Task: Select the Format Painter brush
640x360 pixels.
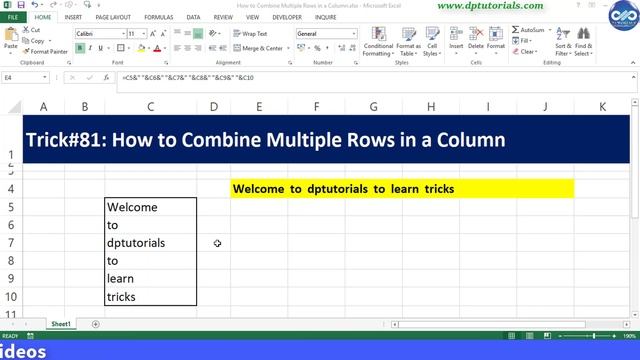Action: click(26, 51)
